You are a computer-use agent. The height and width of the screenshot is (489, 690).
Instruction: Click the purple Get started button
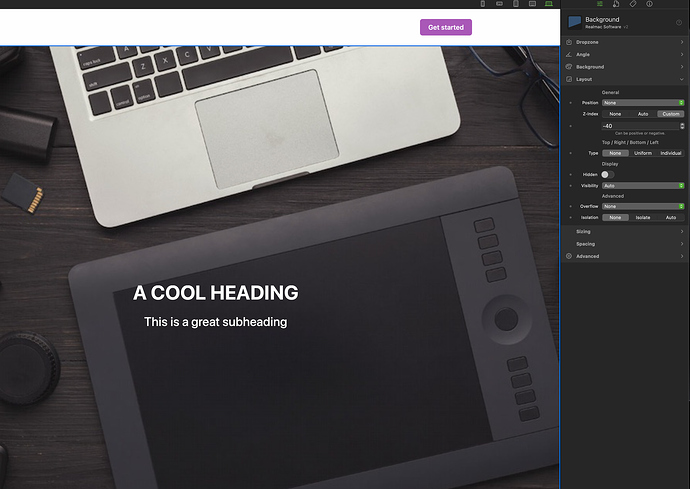point(446,27)
